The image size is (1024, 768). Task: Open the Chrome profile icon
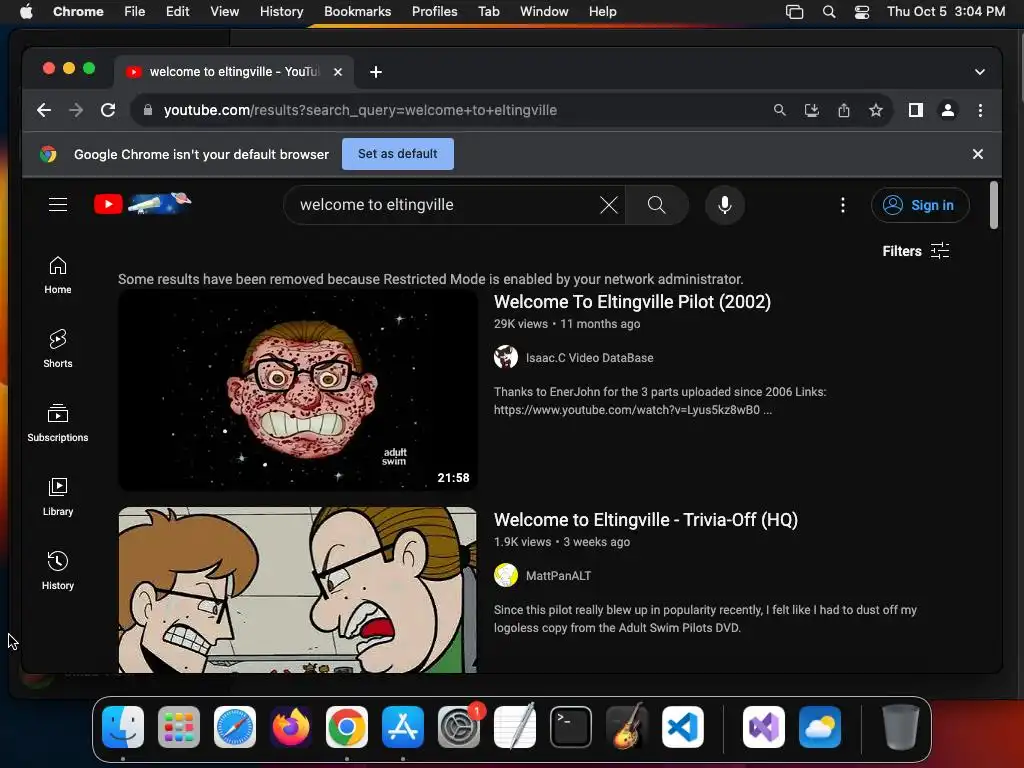coord(948,110)
